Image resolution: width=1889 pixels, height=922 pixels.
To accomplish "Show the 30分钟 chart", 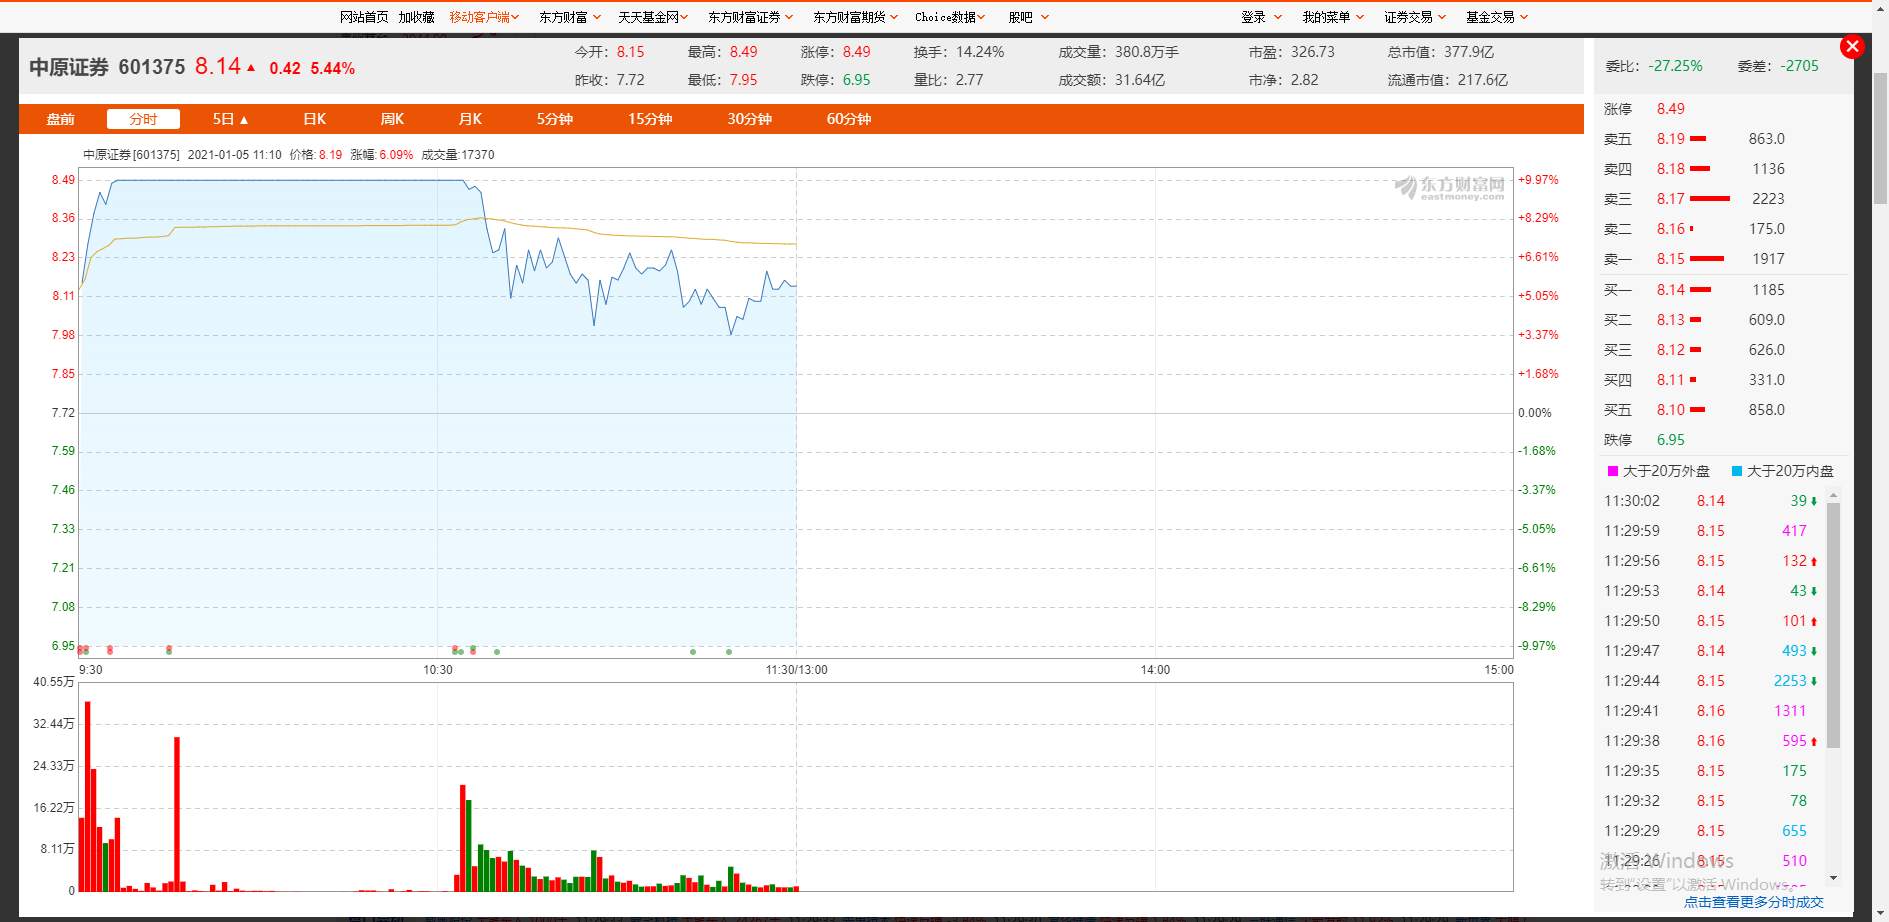I will pyautogui.click(x=749, y=119).
